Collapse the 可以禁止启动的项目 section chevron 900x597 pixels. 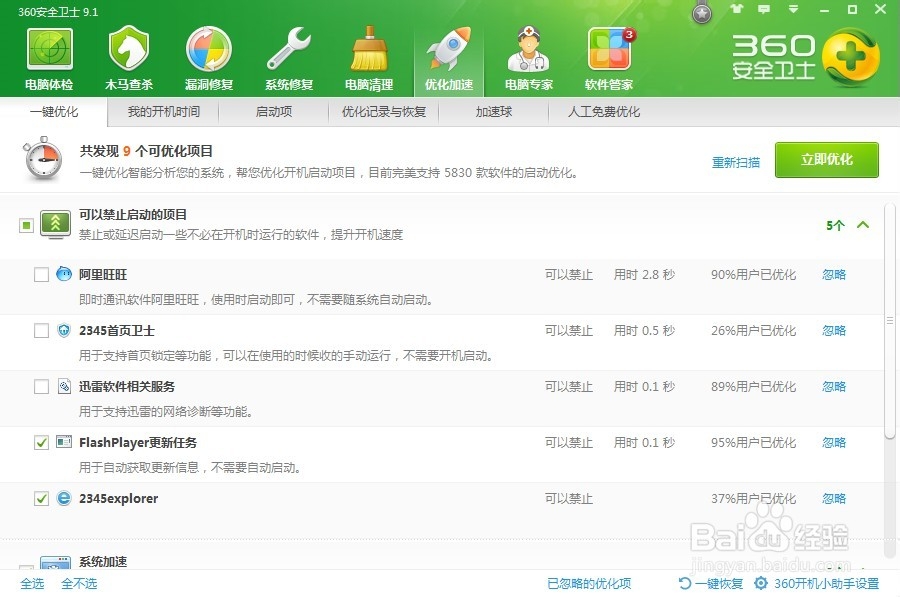(863, 224)
